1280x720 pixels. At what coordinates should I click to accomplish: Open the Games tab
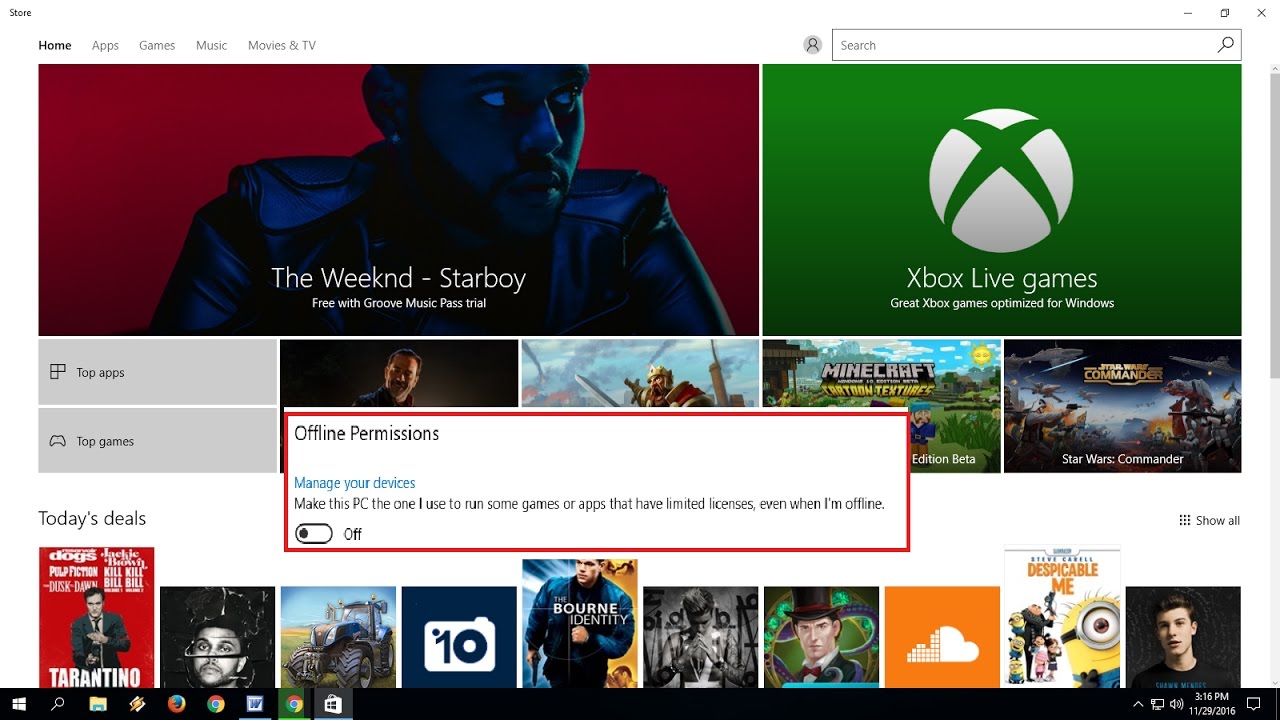(157, 45)
